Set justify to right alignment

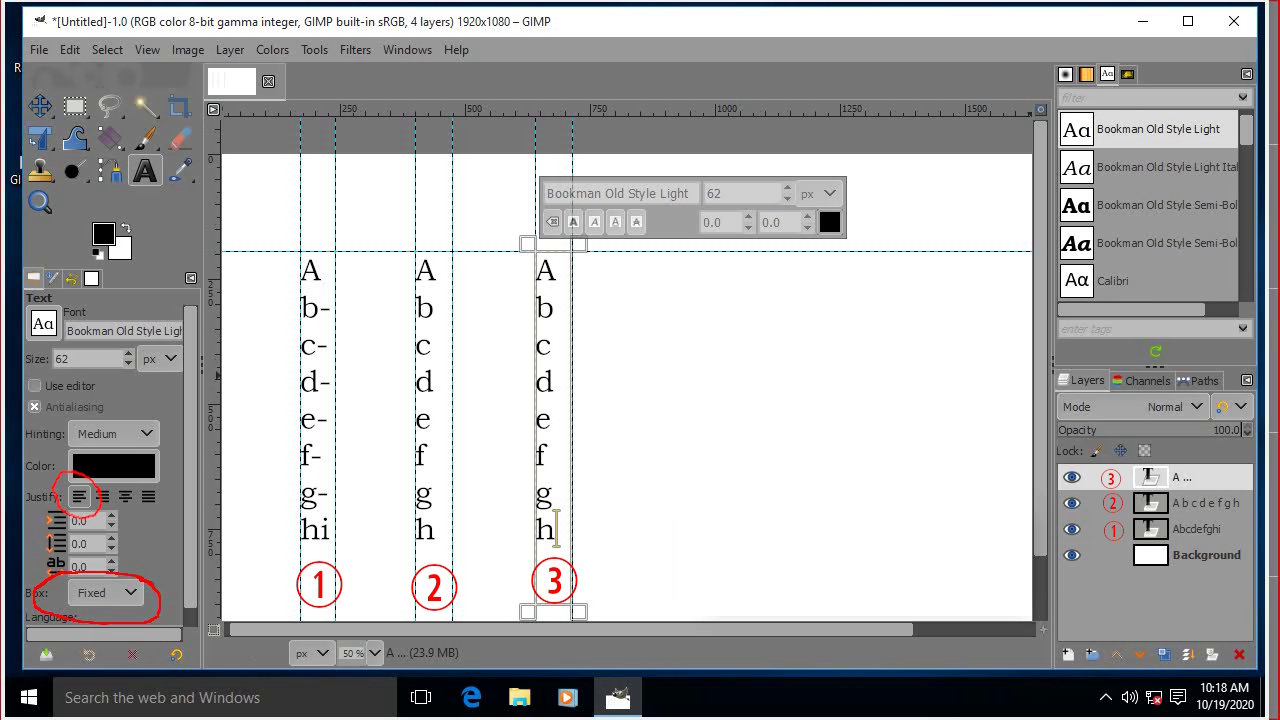103,496
